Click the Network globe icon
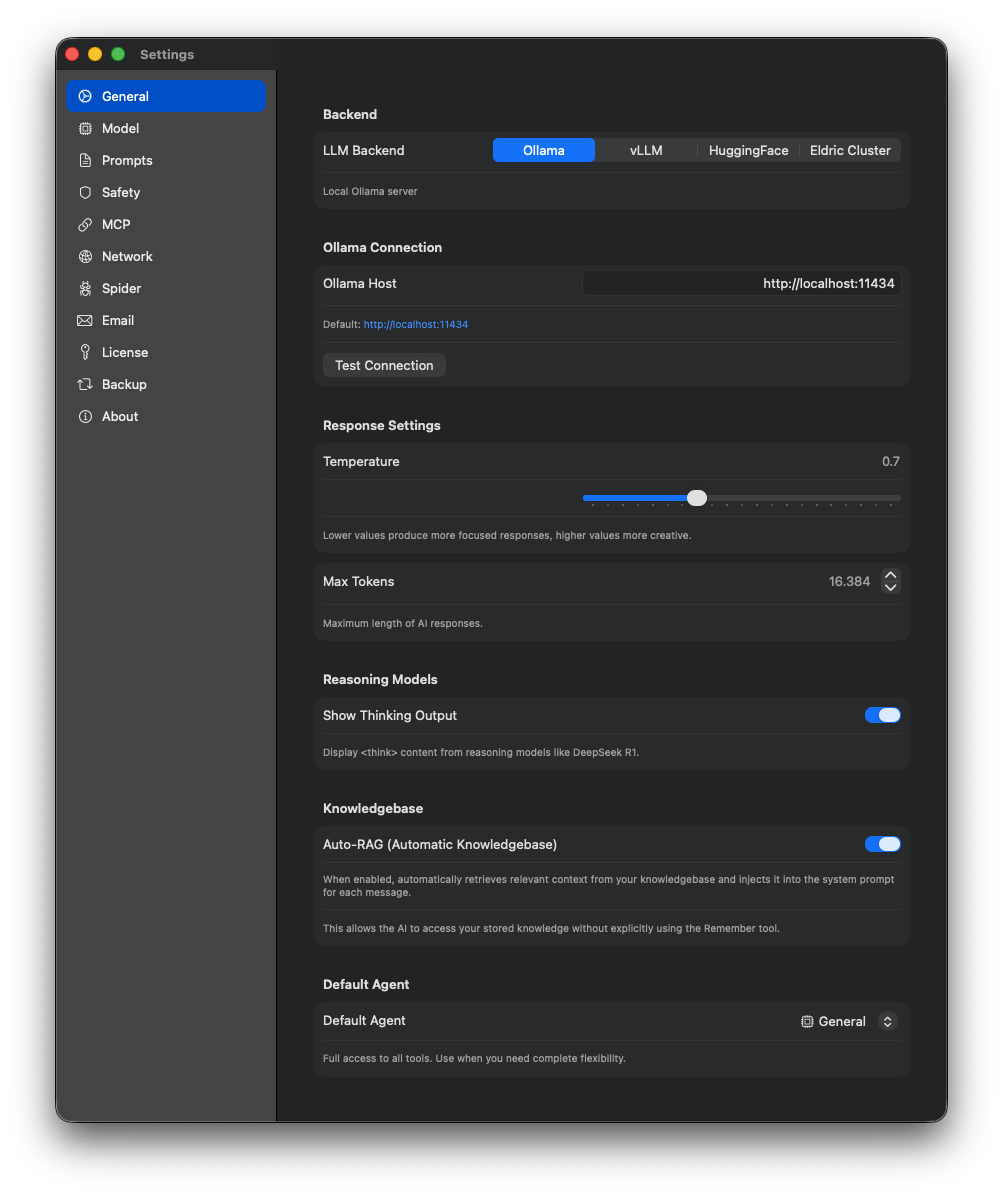The height and width of the screenshot is (1196, 1003). point(85,256)
